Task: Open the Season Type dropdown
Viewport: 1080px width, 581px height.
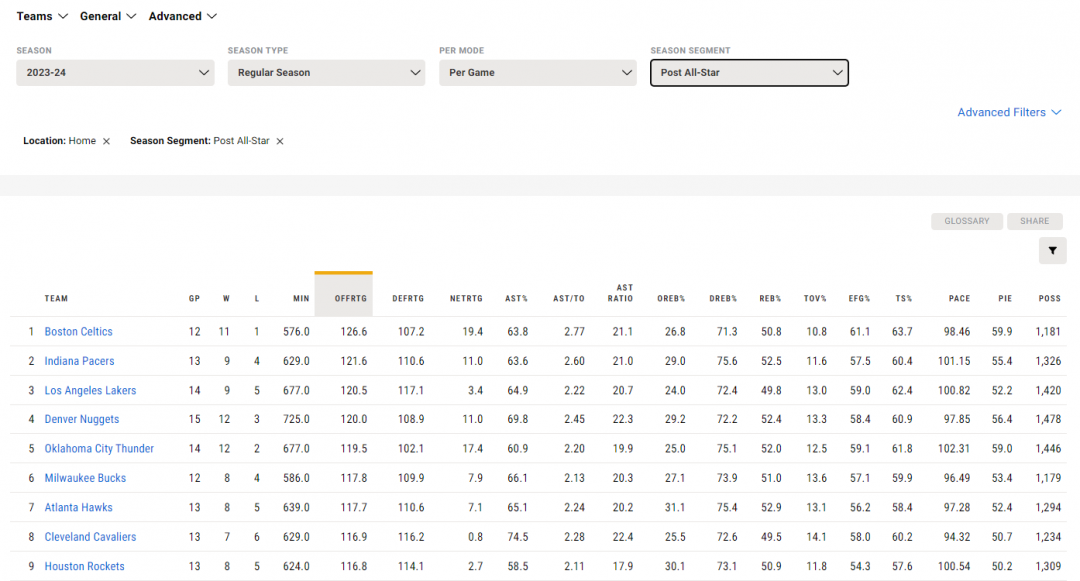Action: coord(326,72)
